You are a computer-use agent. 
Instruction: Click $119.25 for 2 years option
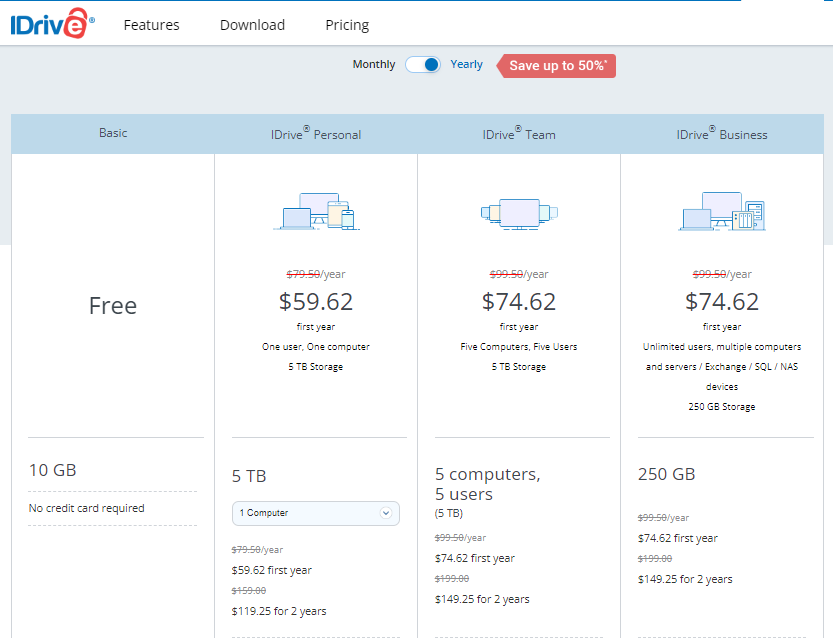click(x=279, y=611)
